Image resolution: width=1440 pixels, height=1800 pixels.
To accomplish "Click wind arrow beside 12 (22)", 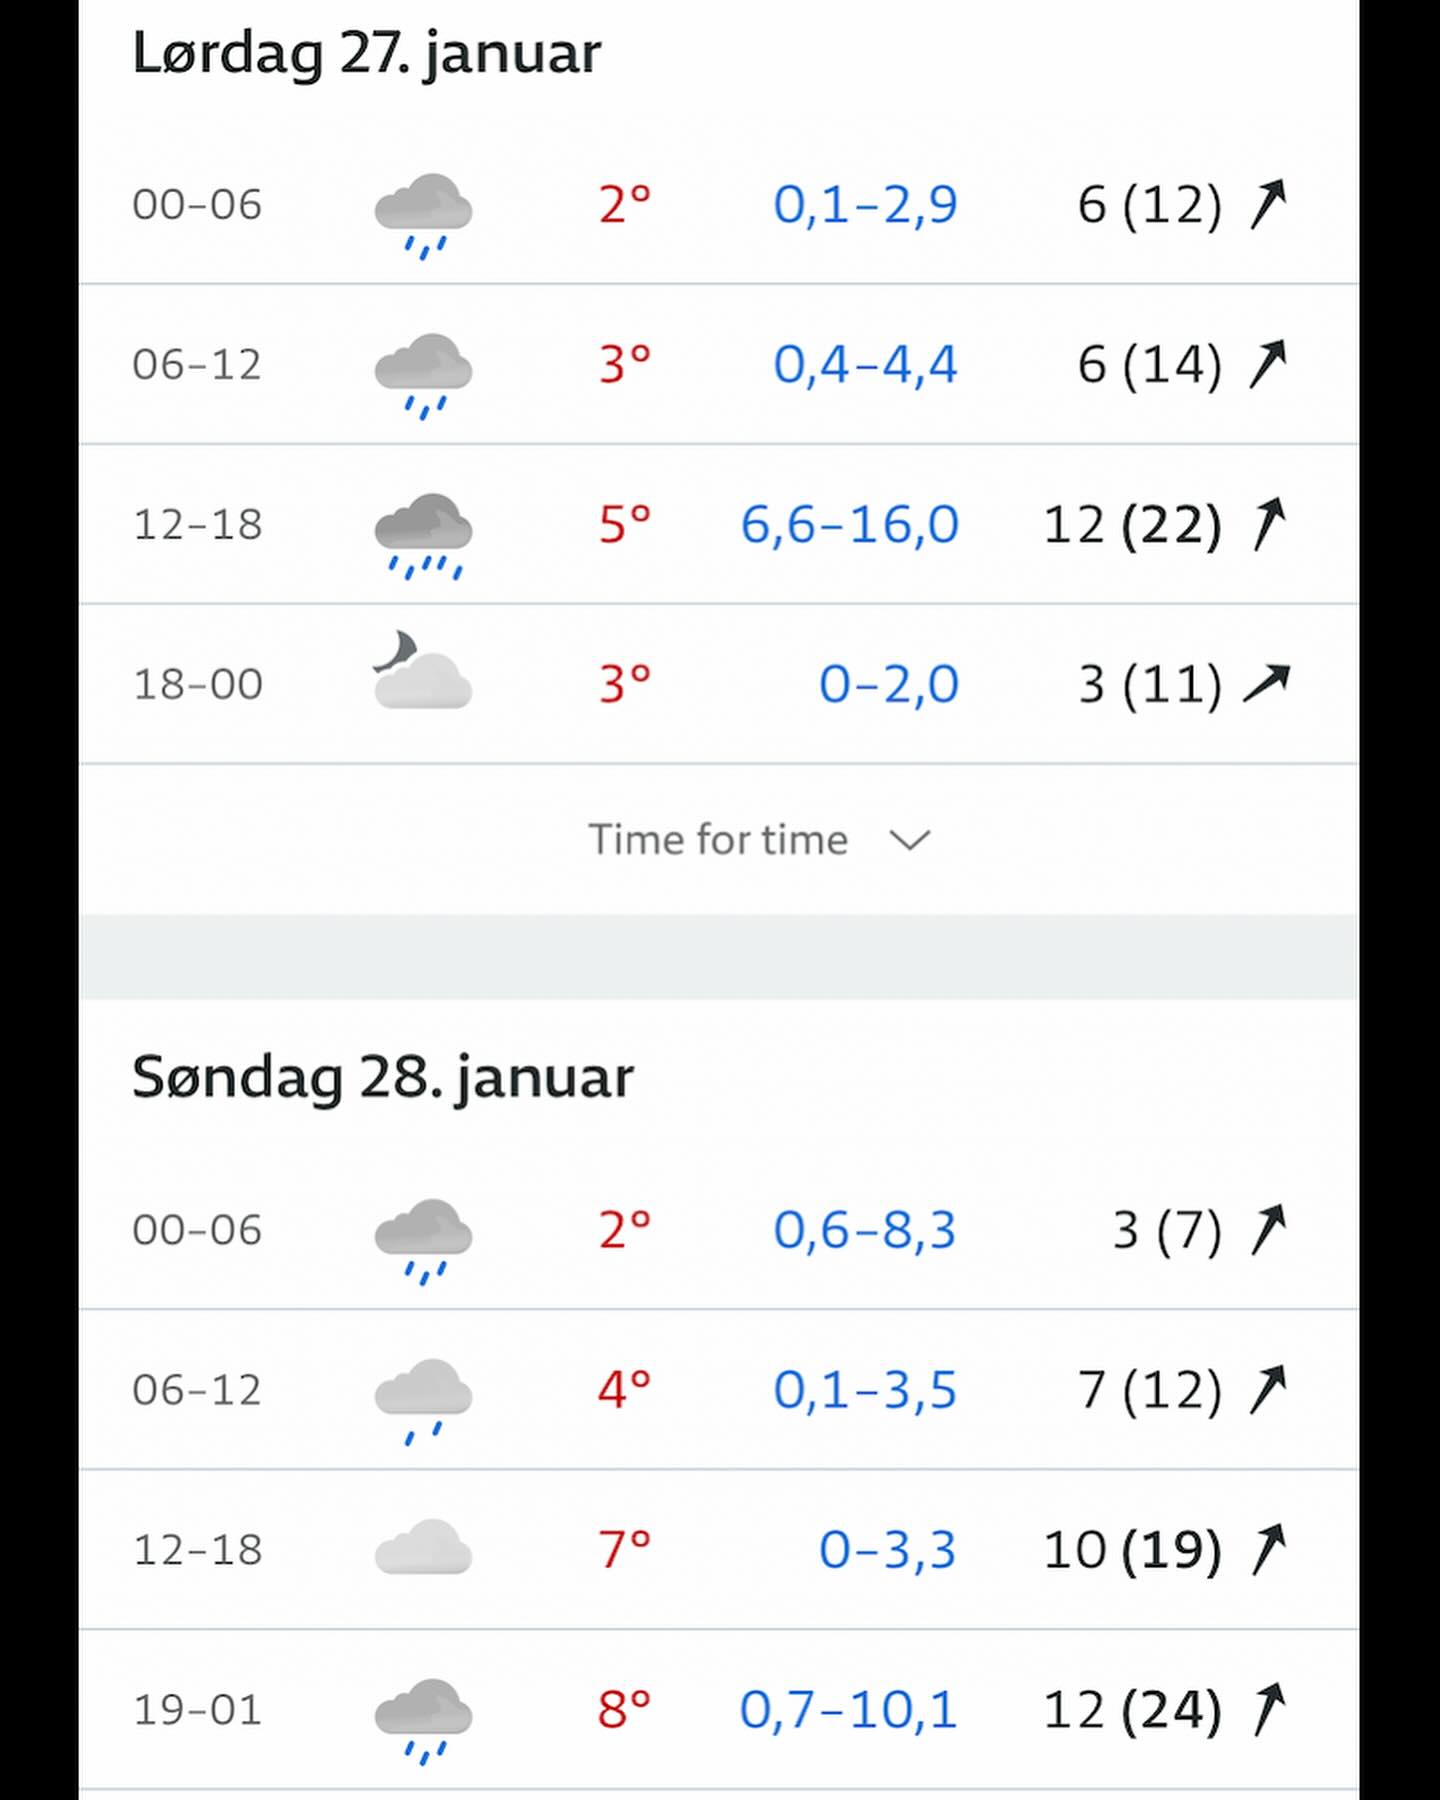I will coord(1268,524).
